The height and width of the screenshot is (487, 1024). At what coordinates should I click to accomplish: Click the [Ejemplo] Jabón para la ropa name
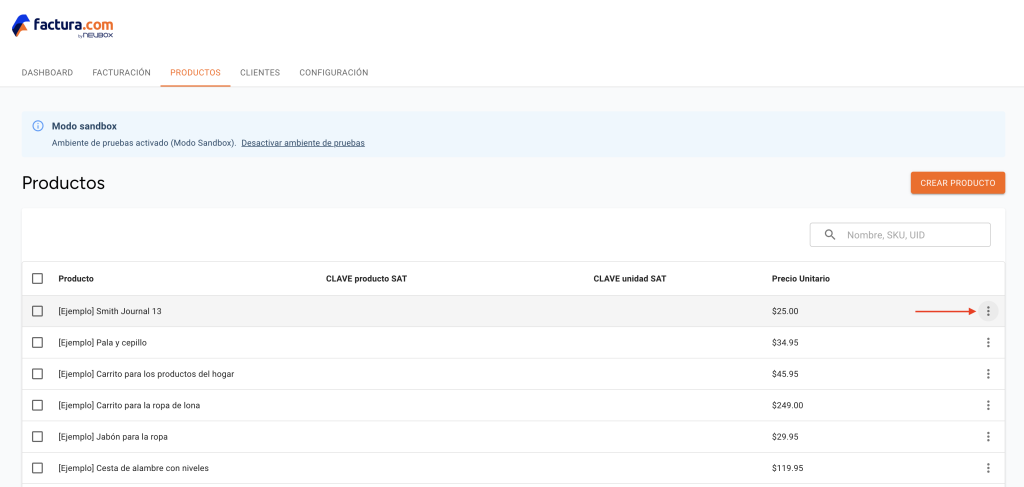click(113, 437)
